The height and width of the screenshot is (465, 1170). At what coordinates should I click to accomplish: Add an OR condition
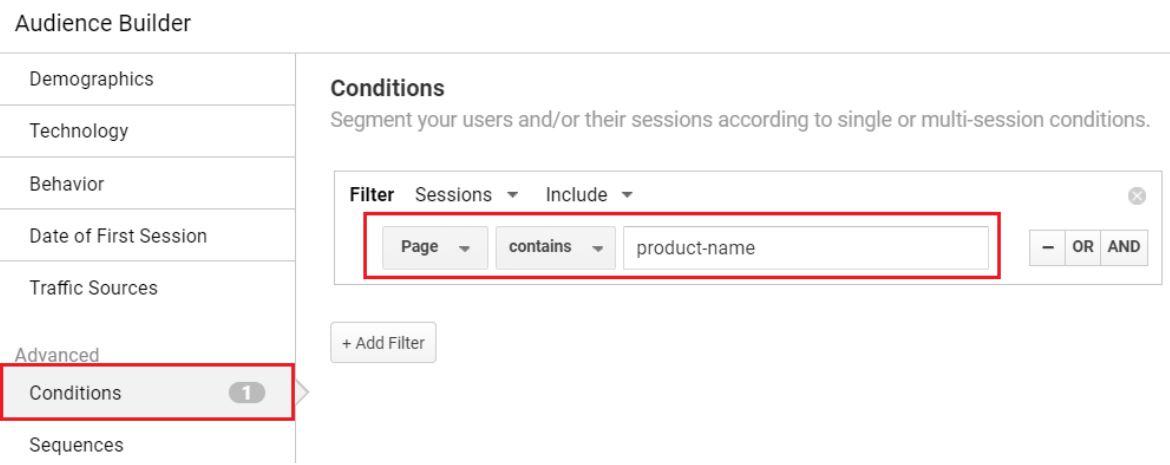(1083, 248)
